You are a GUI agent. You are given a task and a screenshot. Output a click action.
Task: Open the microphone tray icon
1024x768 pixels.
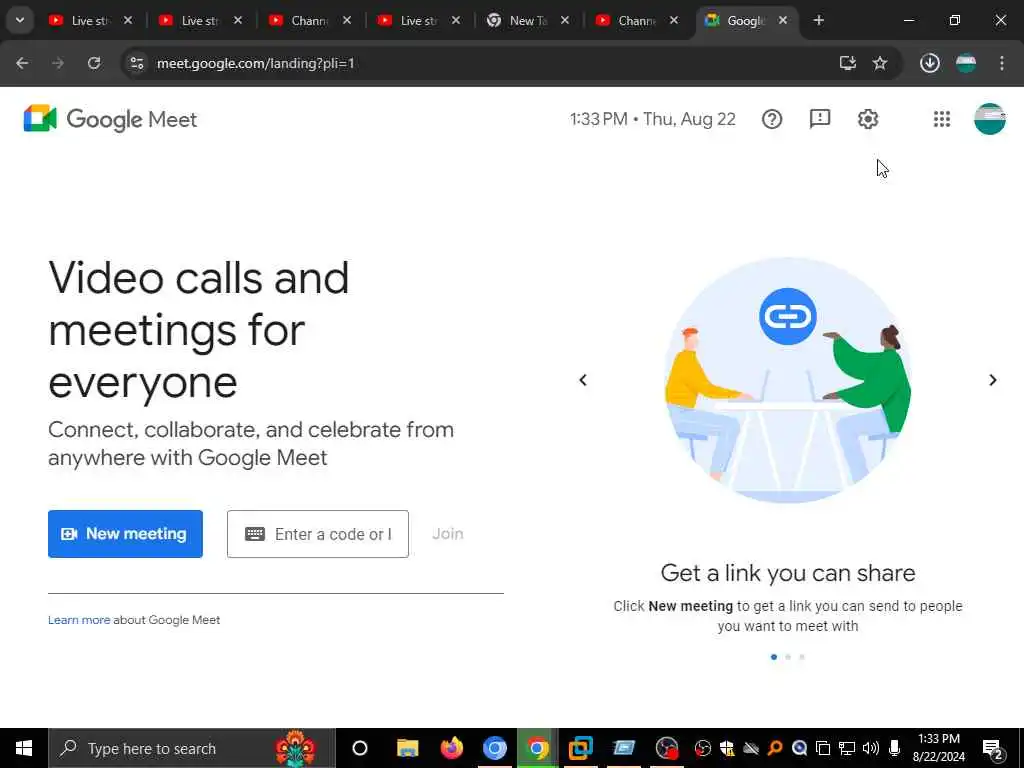tap(895, 748)
